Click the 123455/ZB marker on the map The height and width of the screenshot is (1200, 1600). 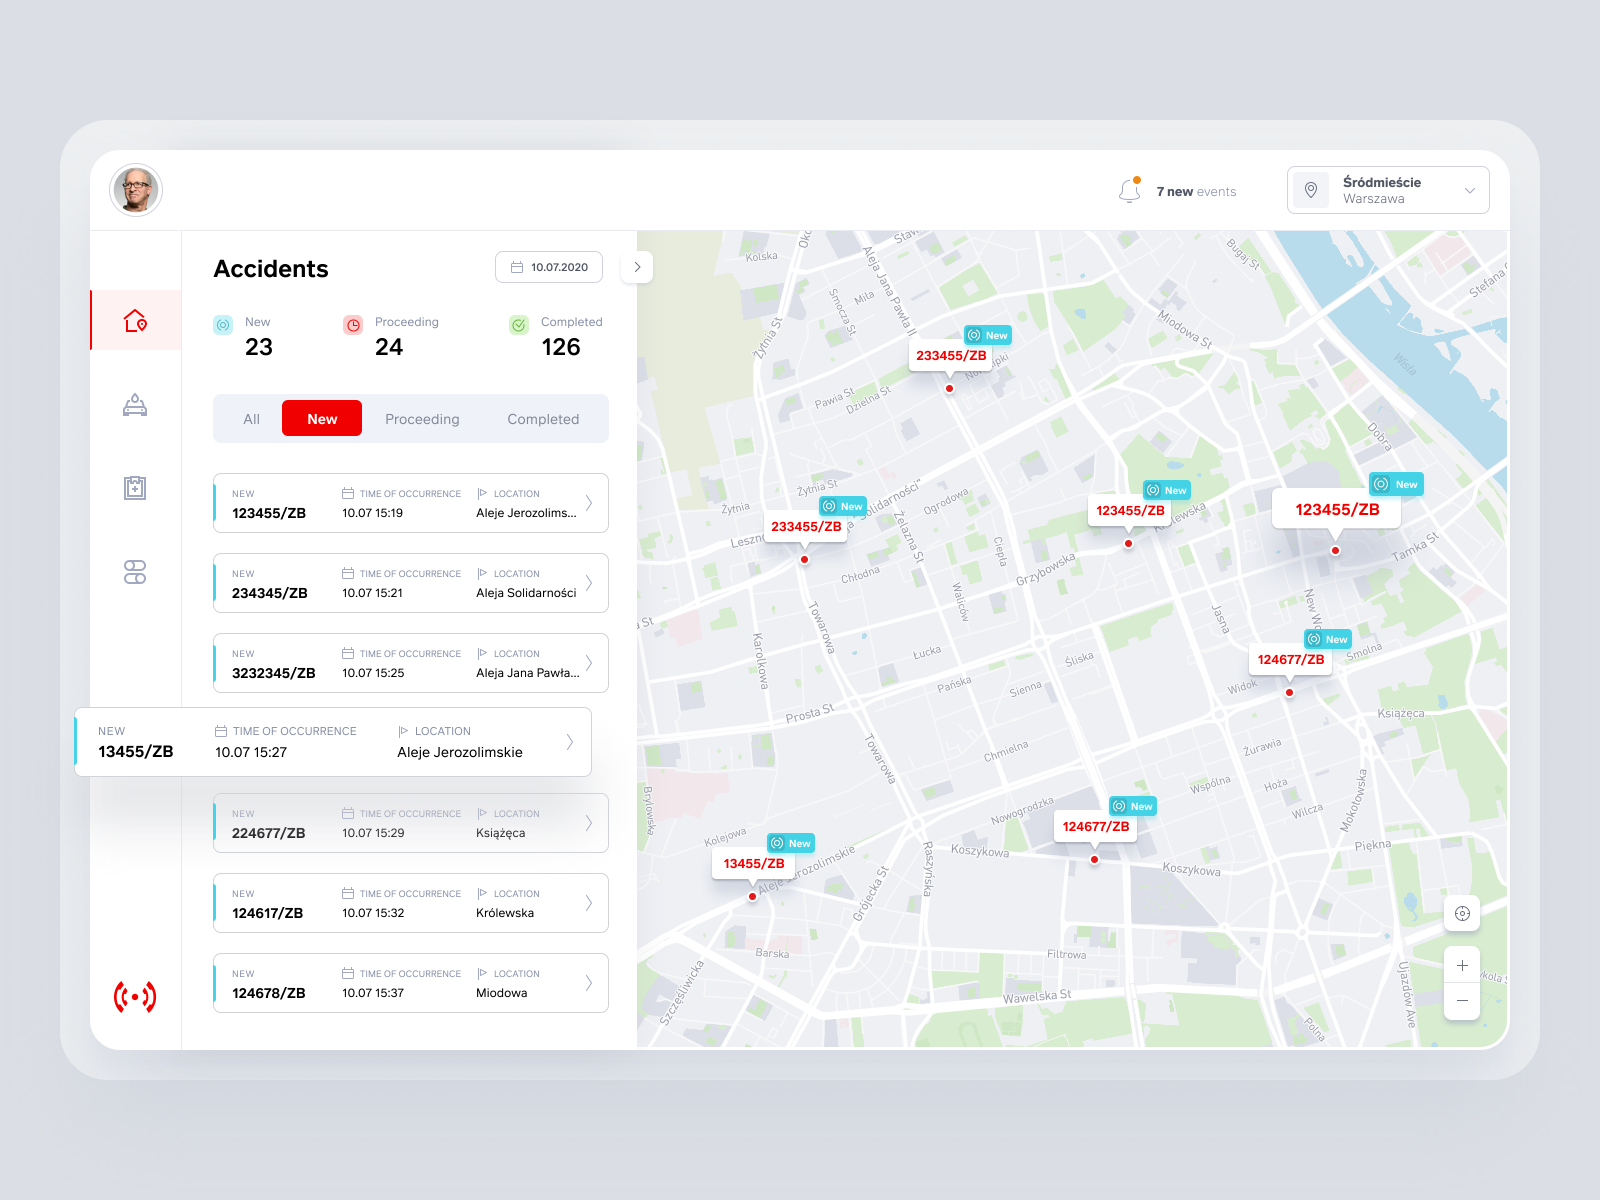coord(1336,509)
